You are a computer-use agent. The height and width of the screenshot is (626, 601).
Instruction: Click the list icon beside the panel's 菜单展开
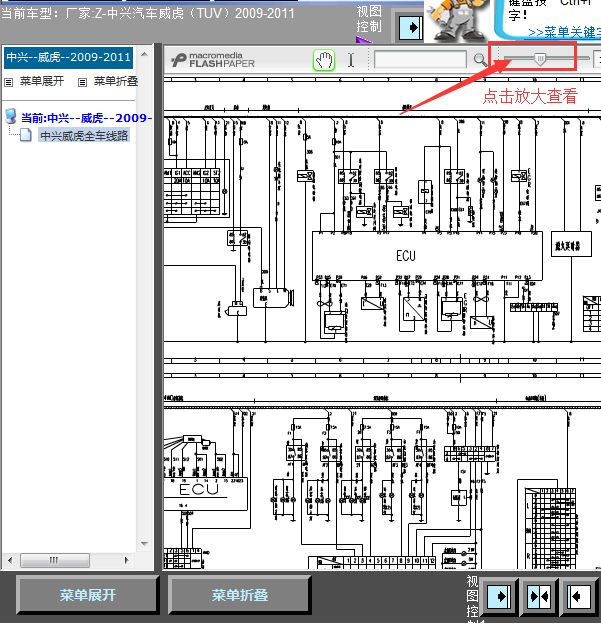8,83
